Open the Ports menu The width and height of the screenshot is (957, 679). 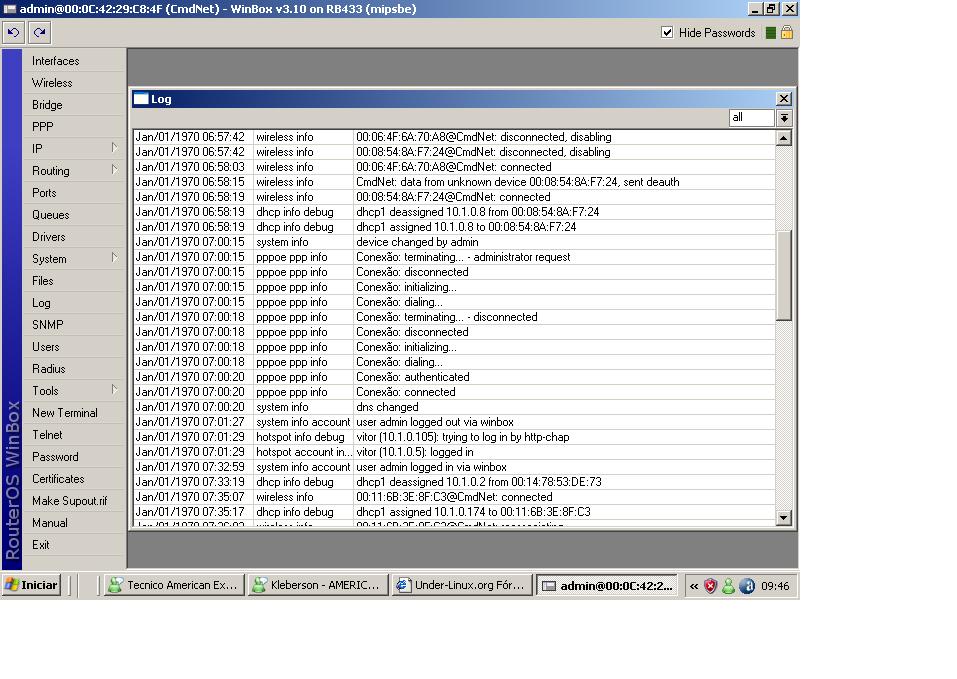point(73,193)
